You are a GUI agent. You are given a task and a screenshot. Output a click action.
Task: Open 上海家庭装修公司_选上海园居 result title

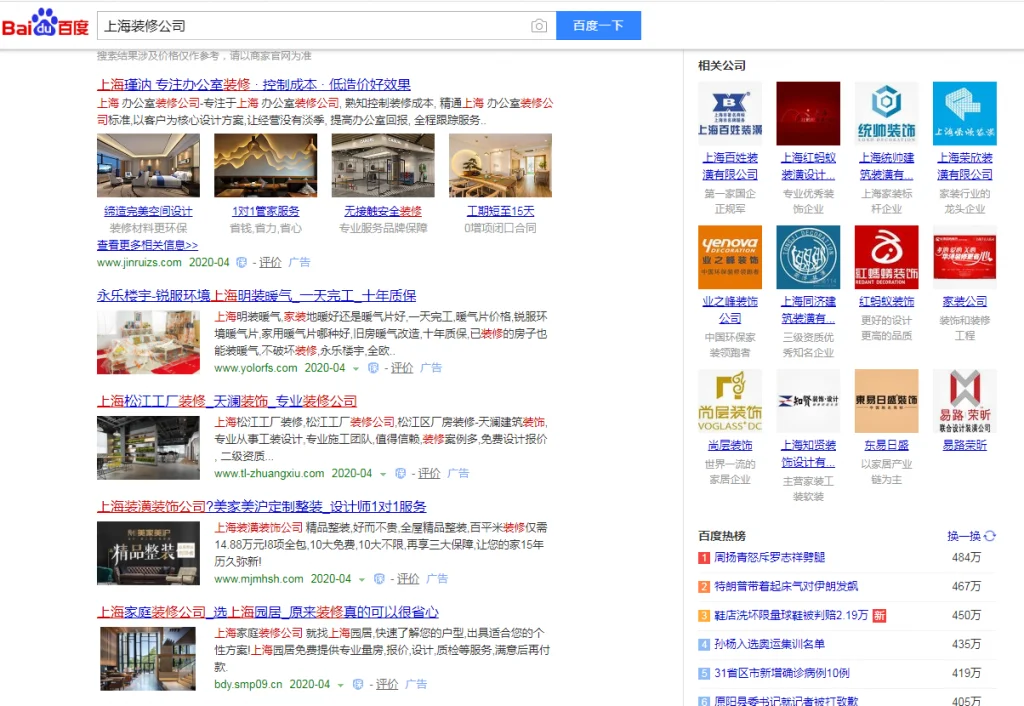[267, 612]
